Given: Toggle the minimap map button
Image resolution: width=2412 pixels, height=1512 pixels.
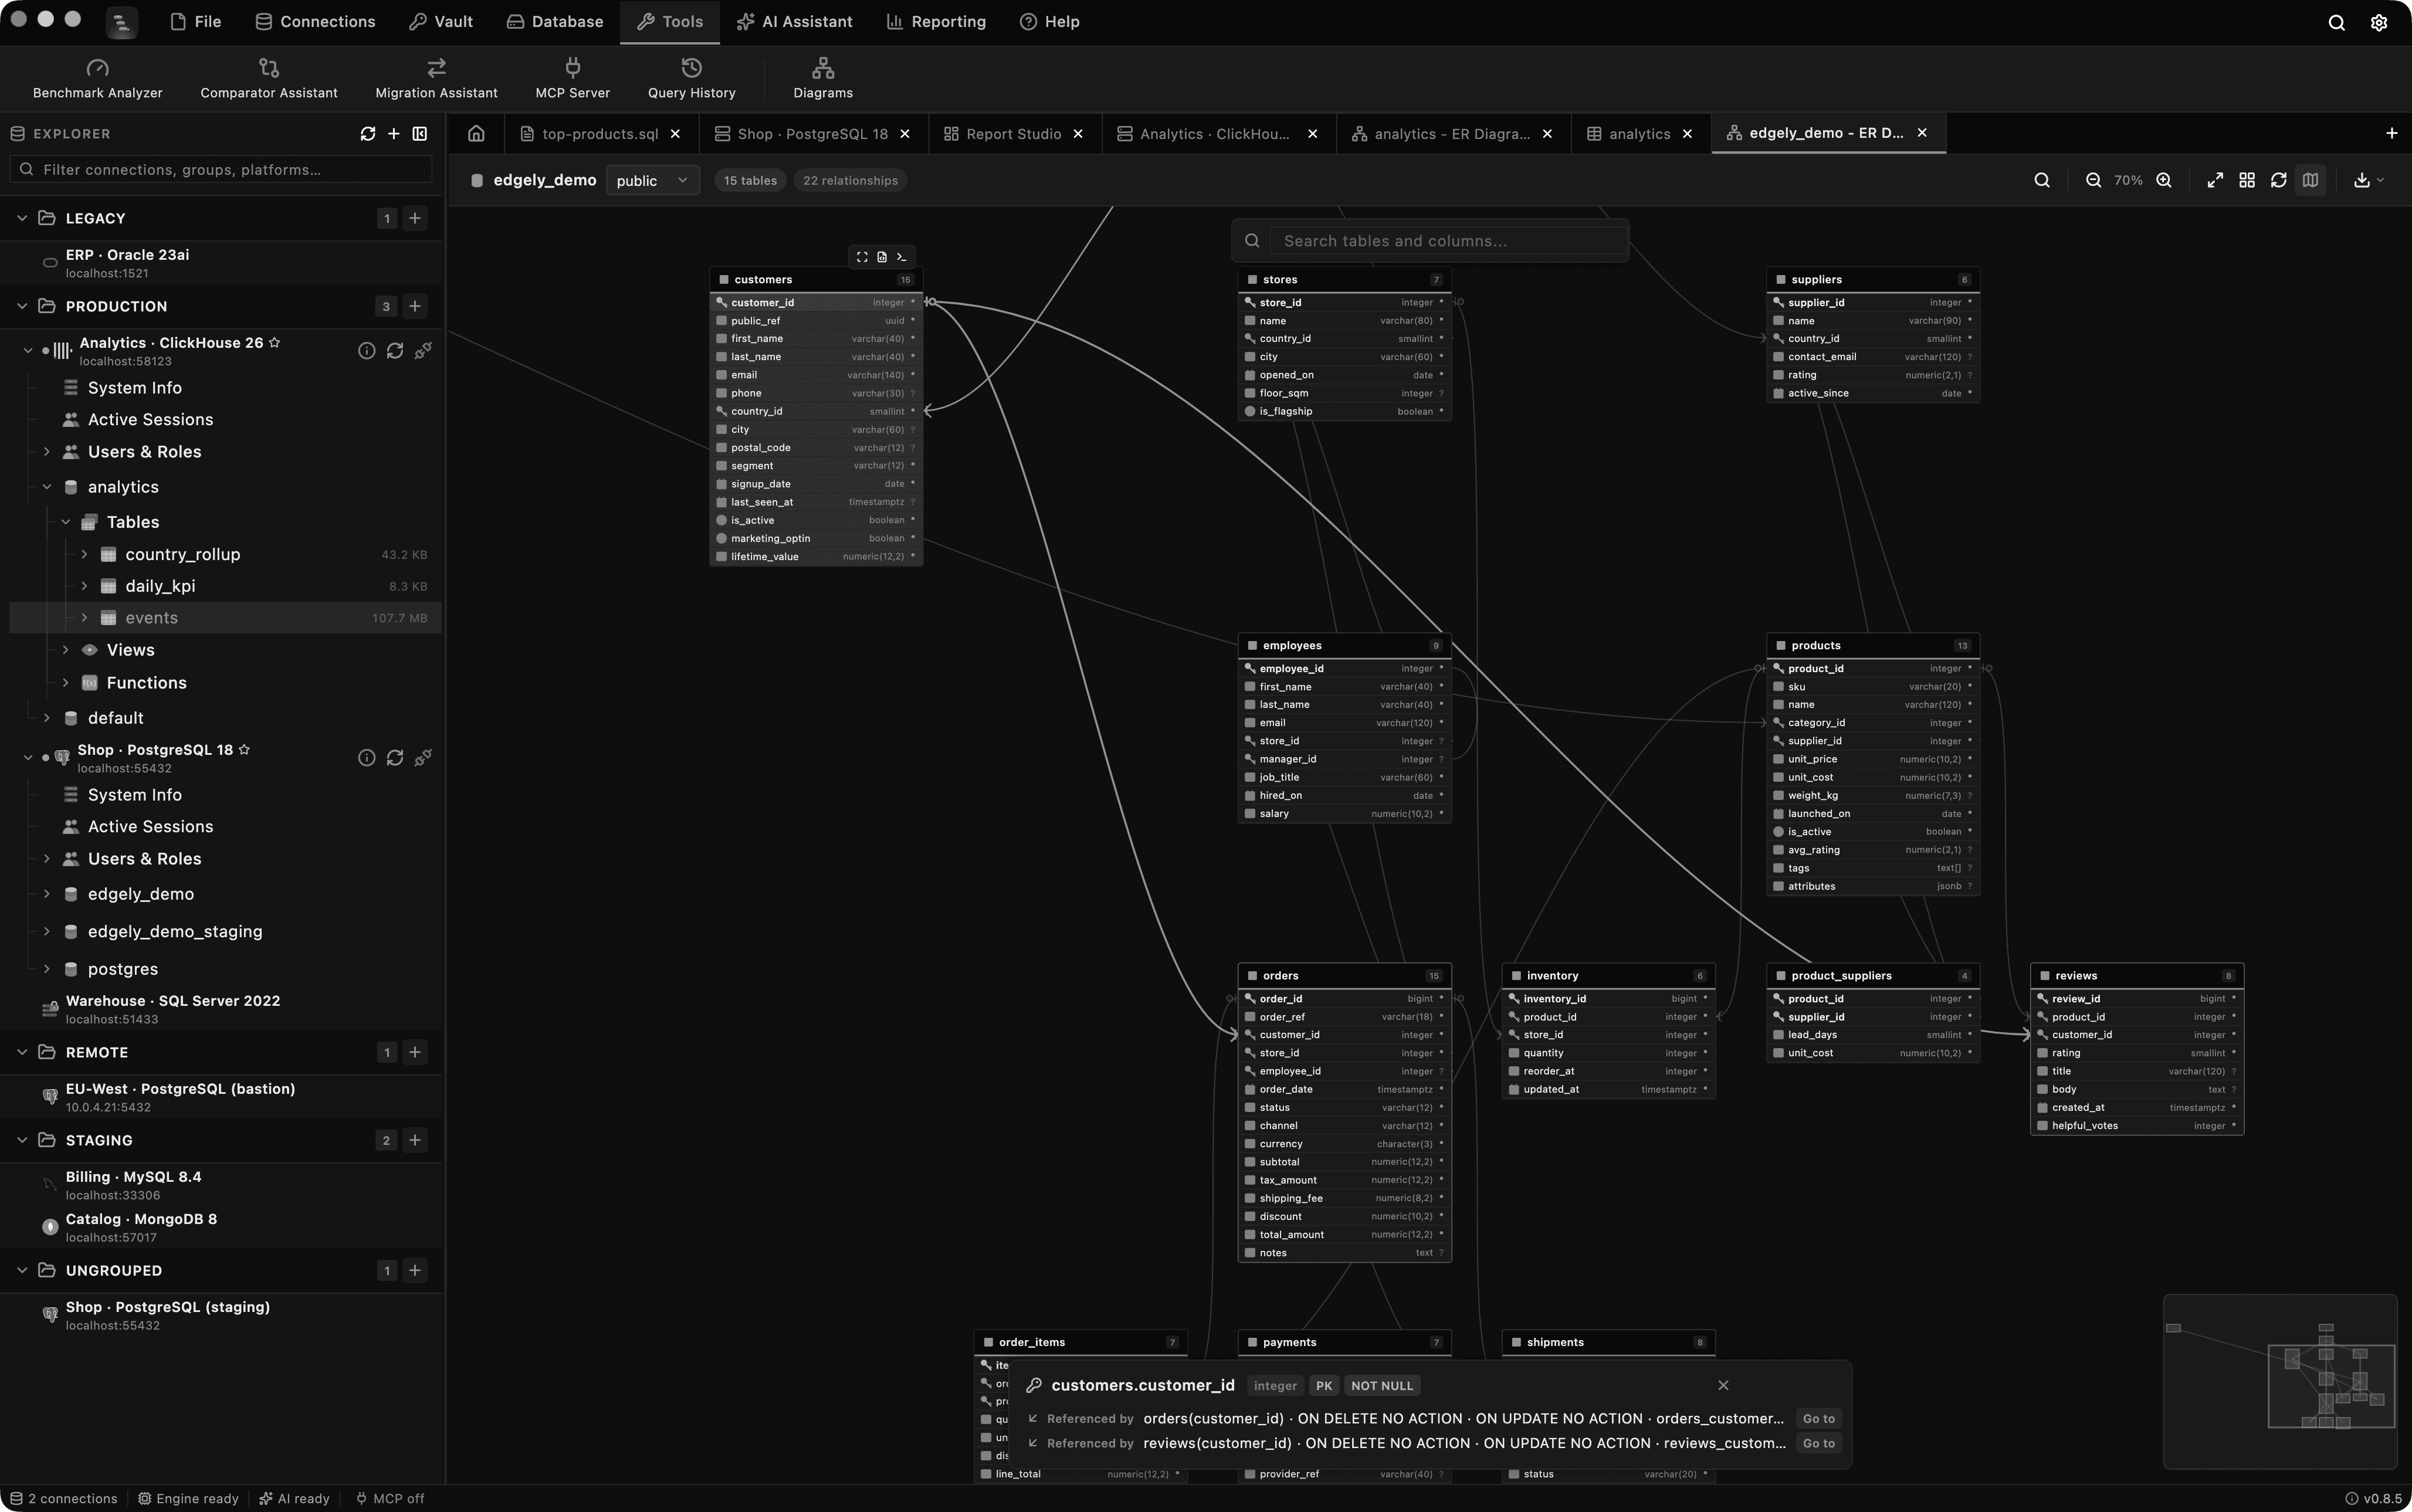Looking at the screenshot, I should tap(2310, 181).
